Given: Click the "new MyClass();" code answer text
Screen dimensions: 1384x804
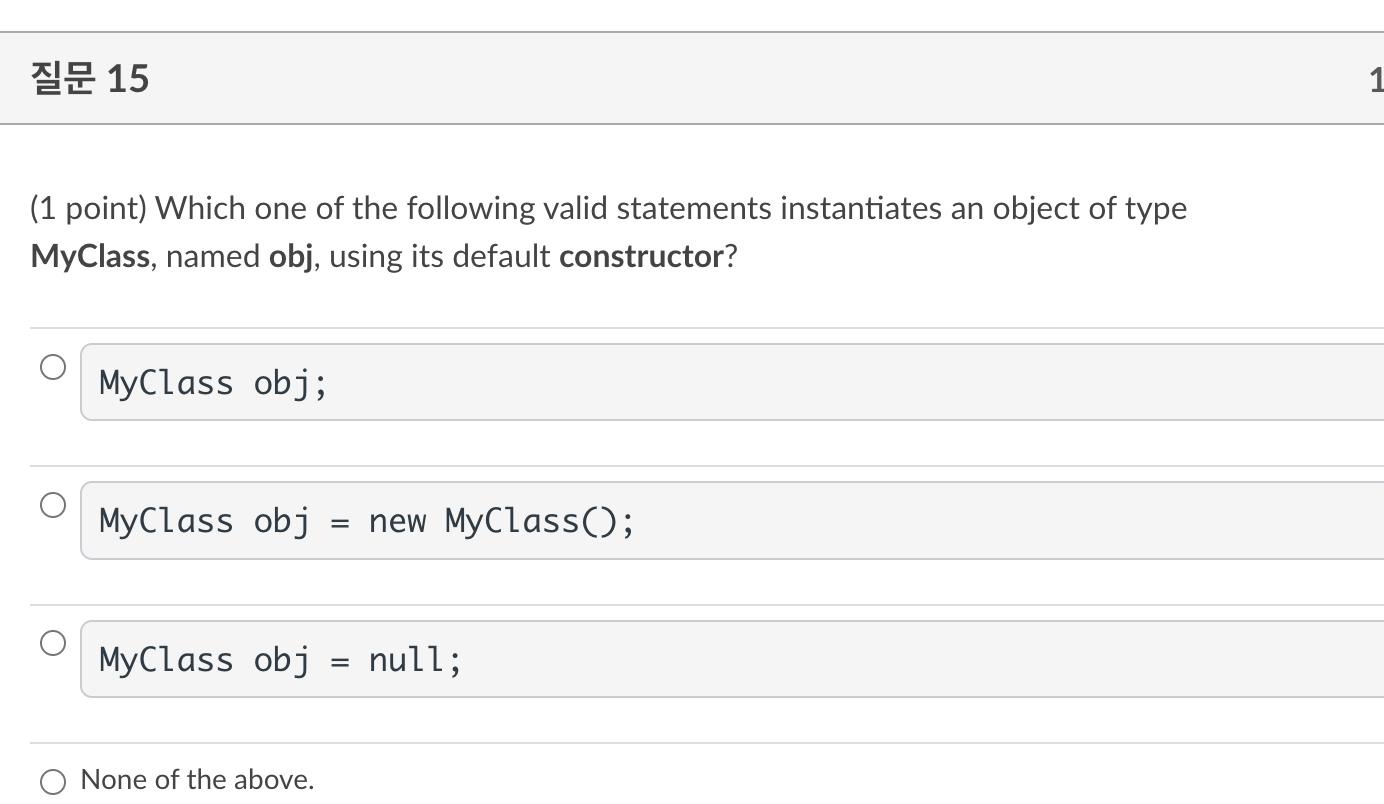Looking at the screenshot, I should click(x=500, y=521).
